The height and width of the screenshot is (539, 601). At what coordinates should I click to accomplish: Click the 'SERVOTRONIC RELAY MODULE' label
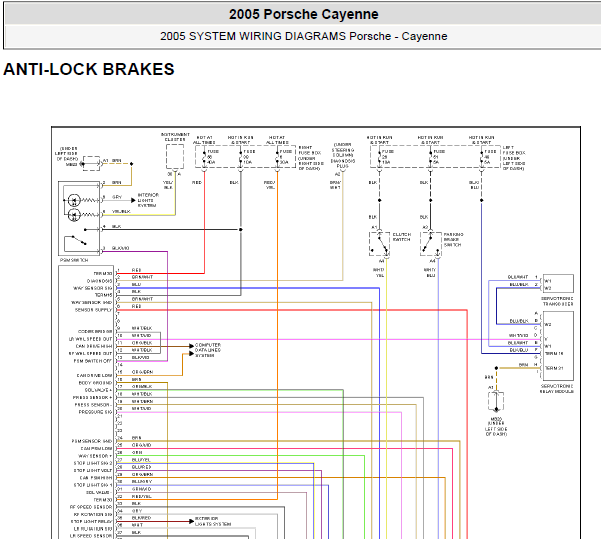coord(557,389)
